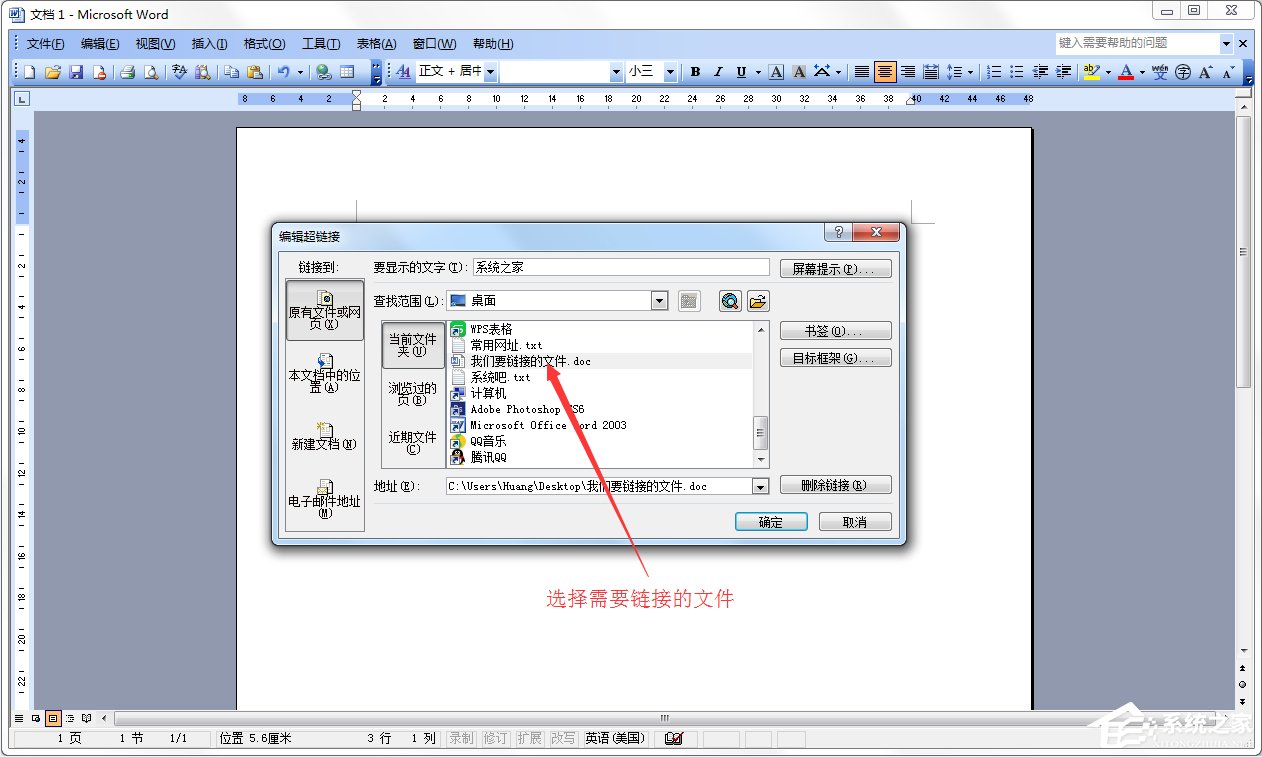1262x757 pixels.
Task: Click Browse for File folder icon in the dialog
Action: [x=758, y=301]
